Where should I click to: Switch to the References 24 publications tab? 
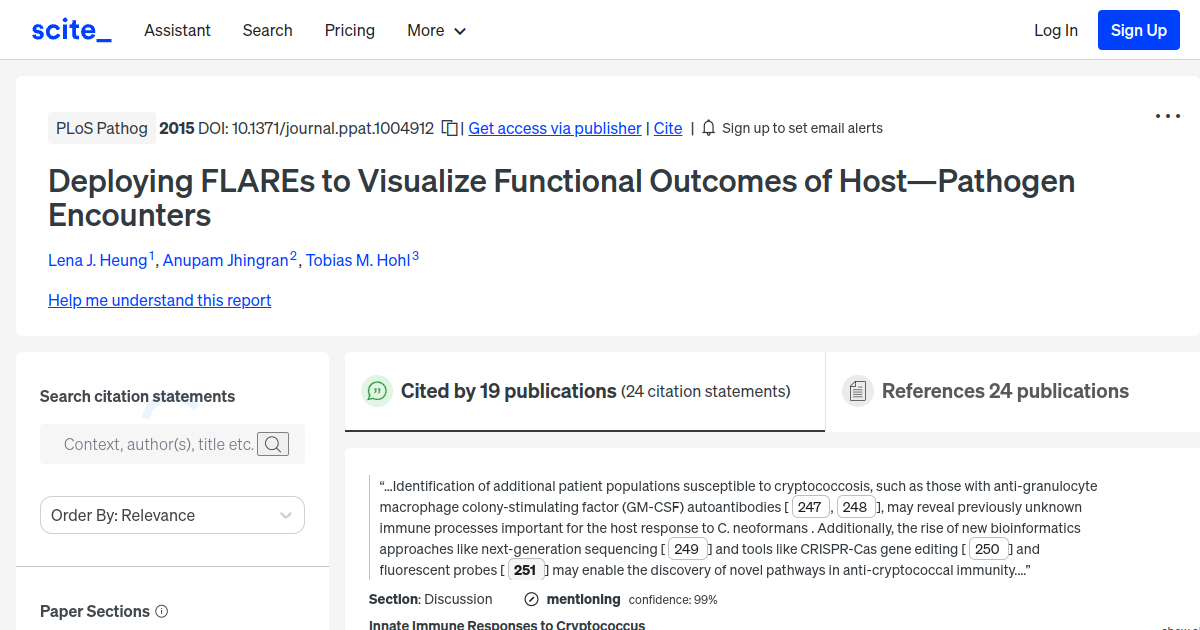tap(1005, 391)
